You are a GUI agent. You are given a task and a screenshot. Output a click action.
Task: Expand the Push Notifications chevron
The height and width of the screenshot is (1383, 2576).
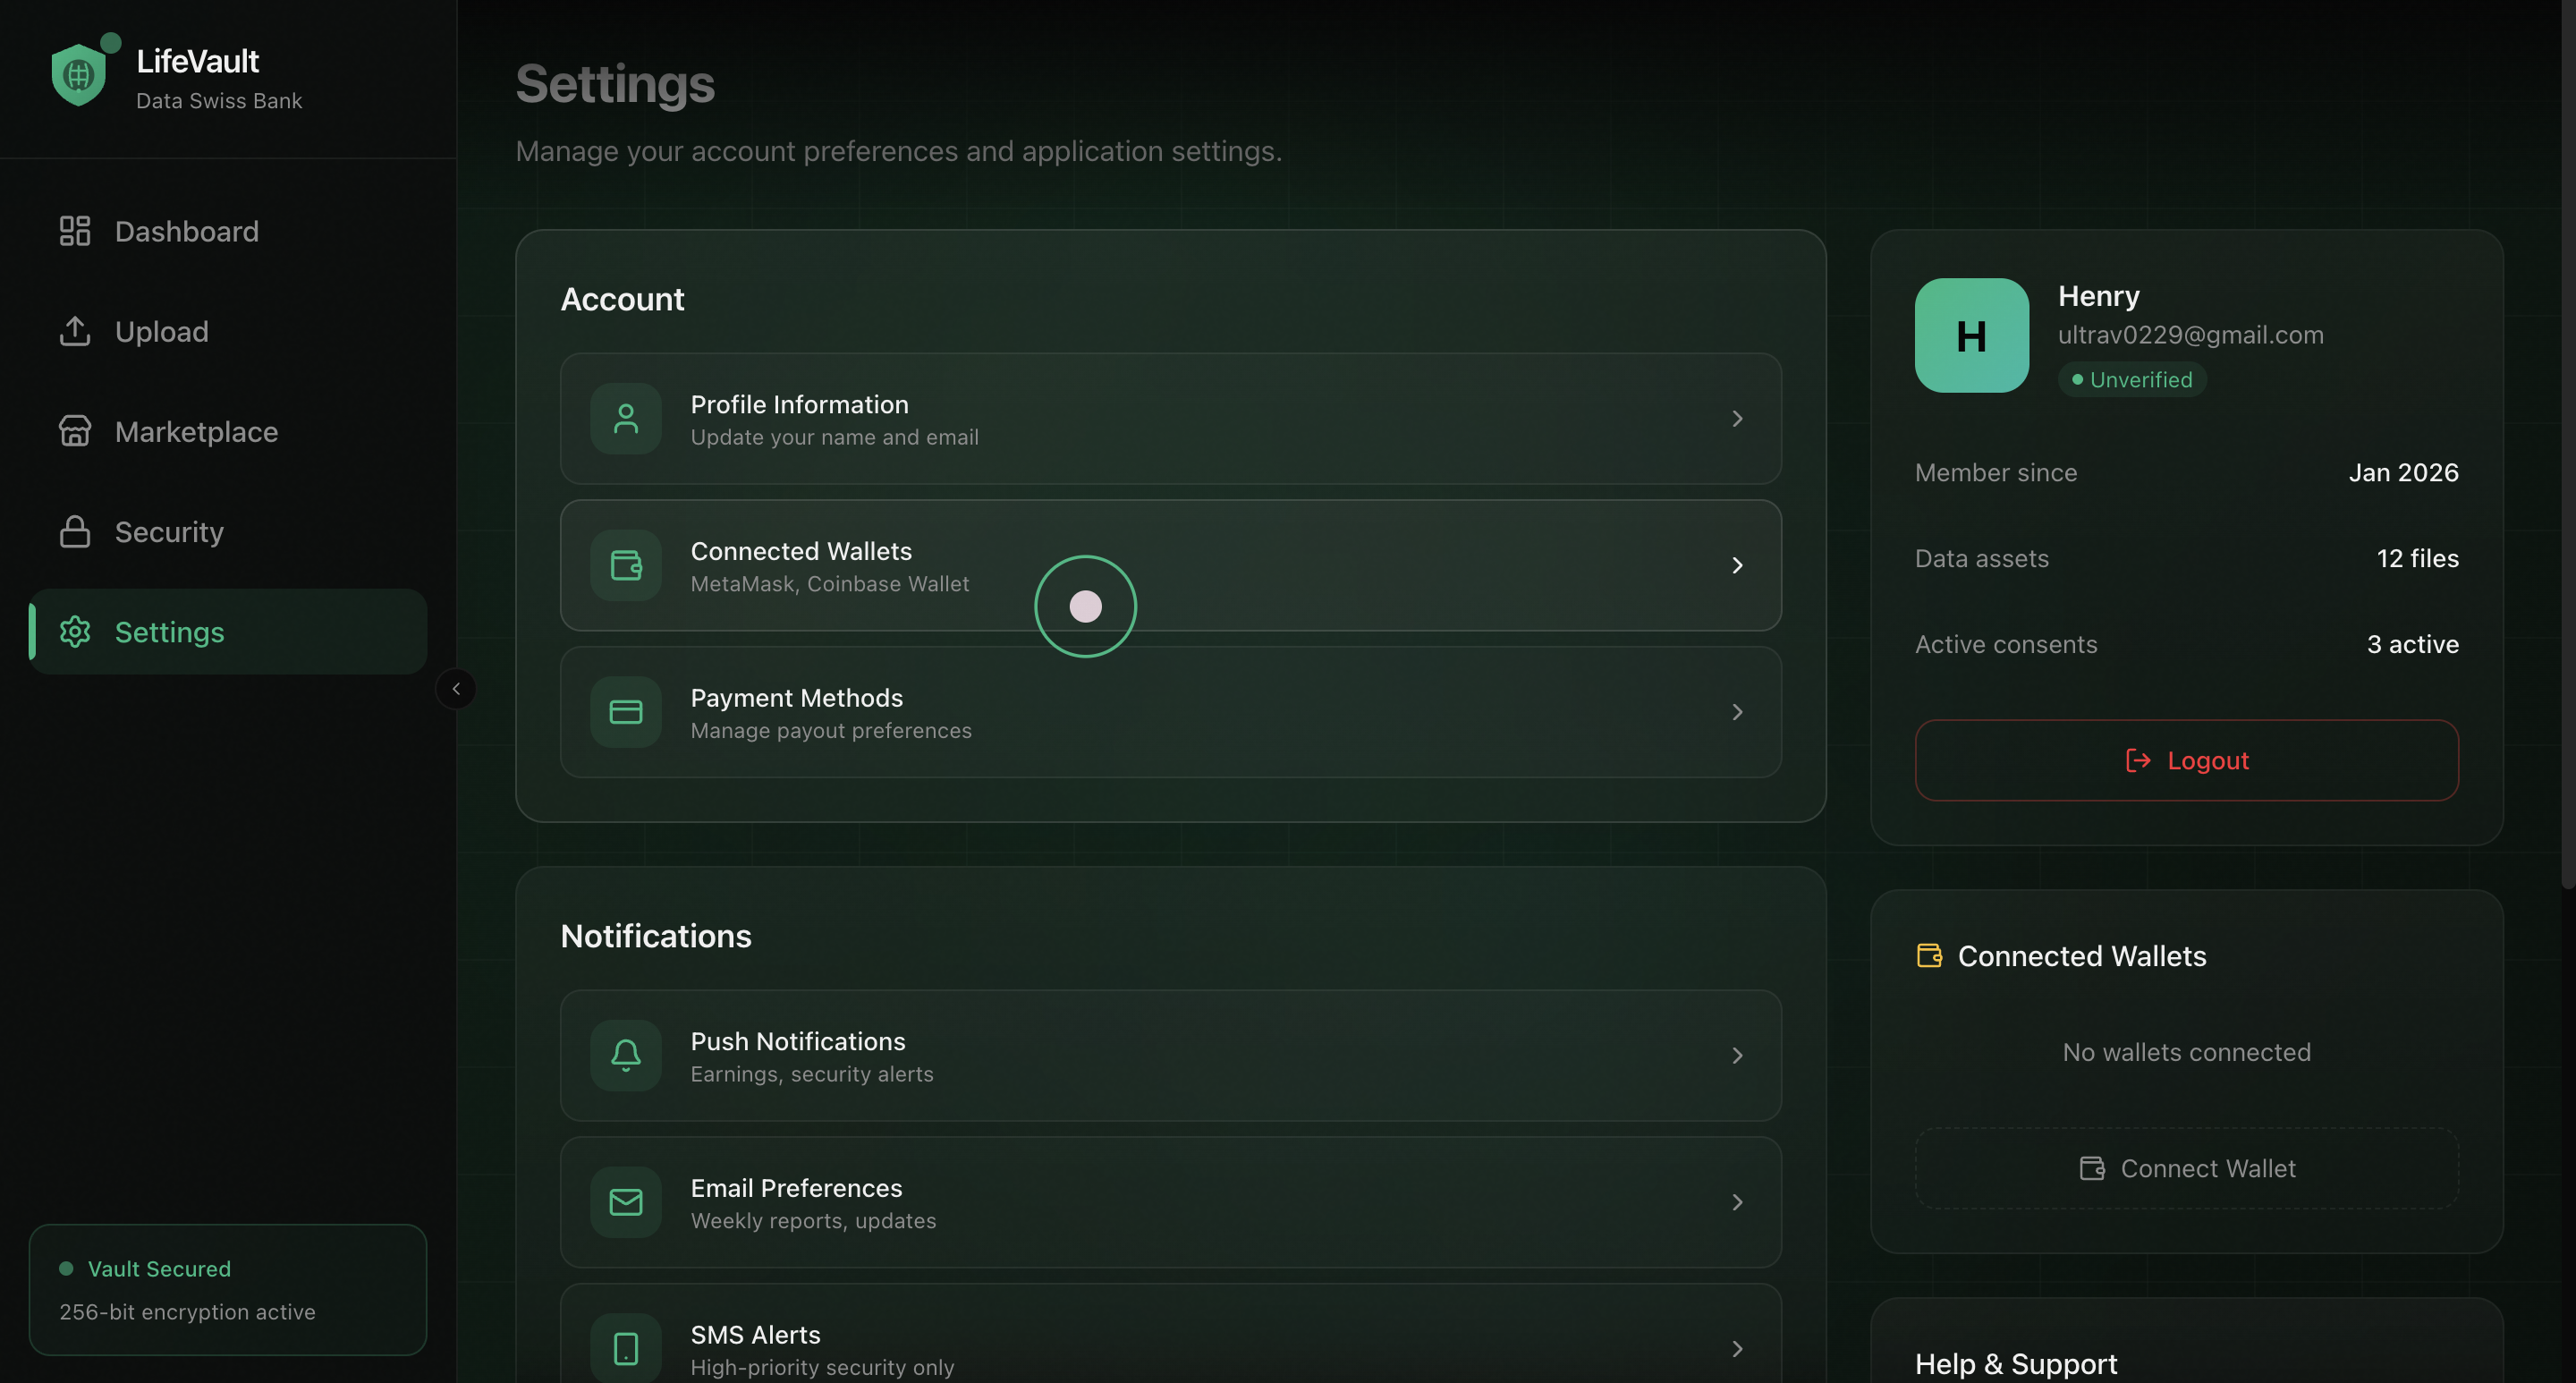coord(1737,1056)
